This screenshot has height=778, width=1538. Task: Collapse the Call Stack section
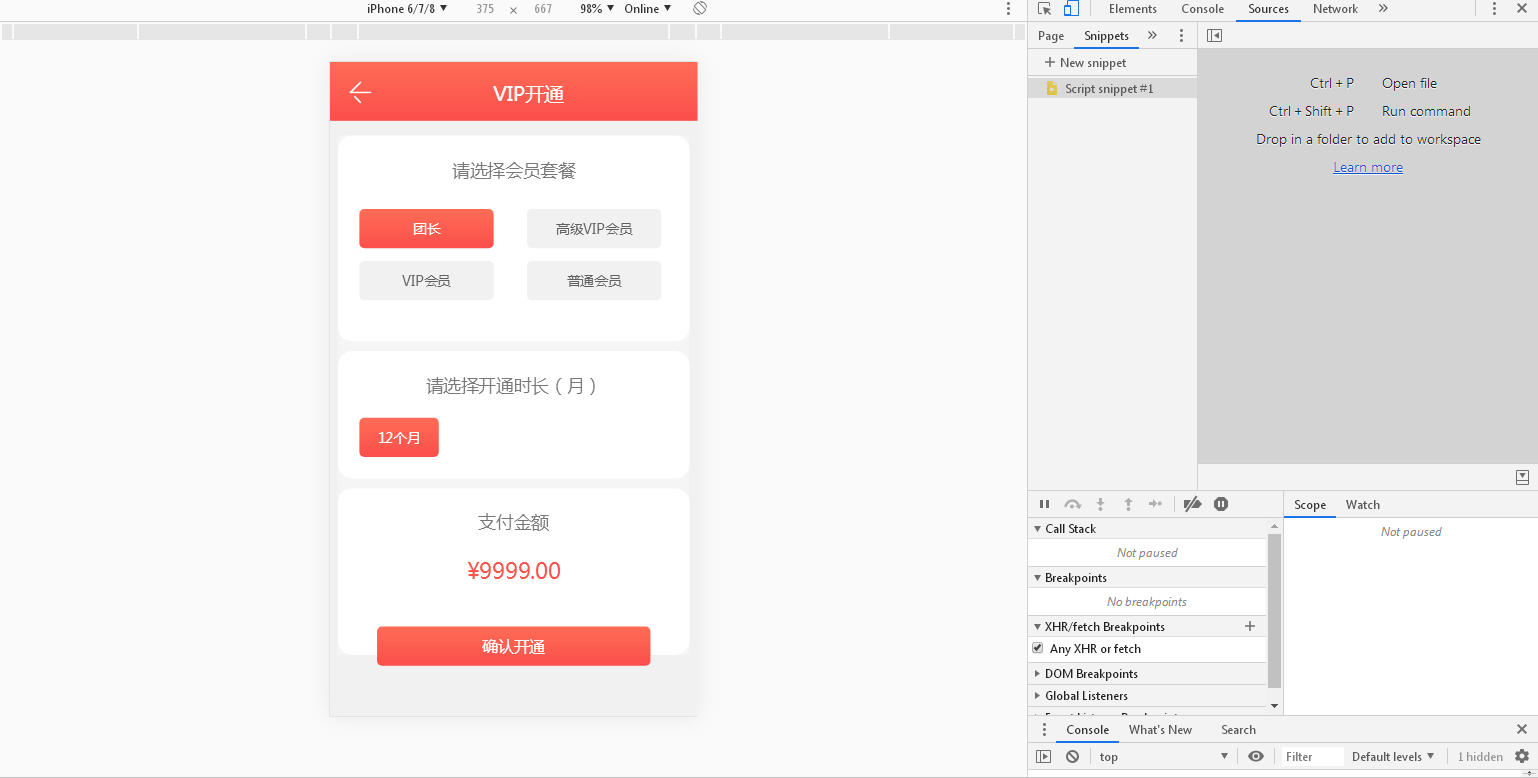pyautogui.click(x=1038, y=528)
